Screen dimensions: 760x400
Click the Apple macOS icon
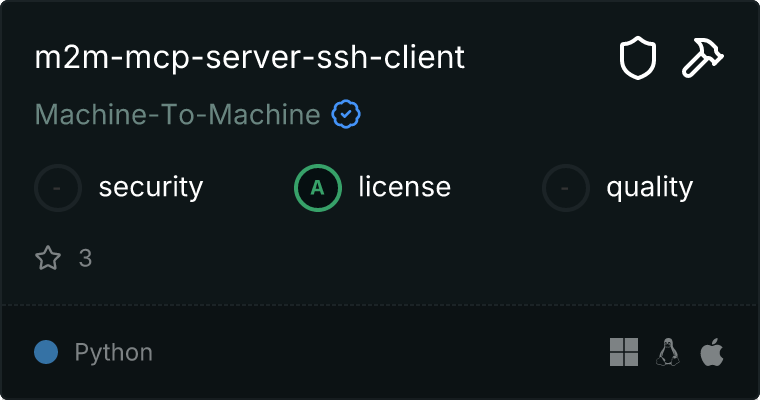[x=711, y=352]
